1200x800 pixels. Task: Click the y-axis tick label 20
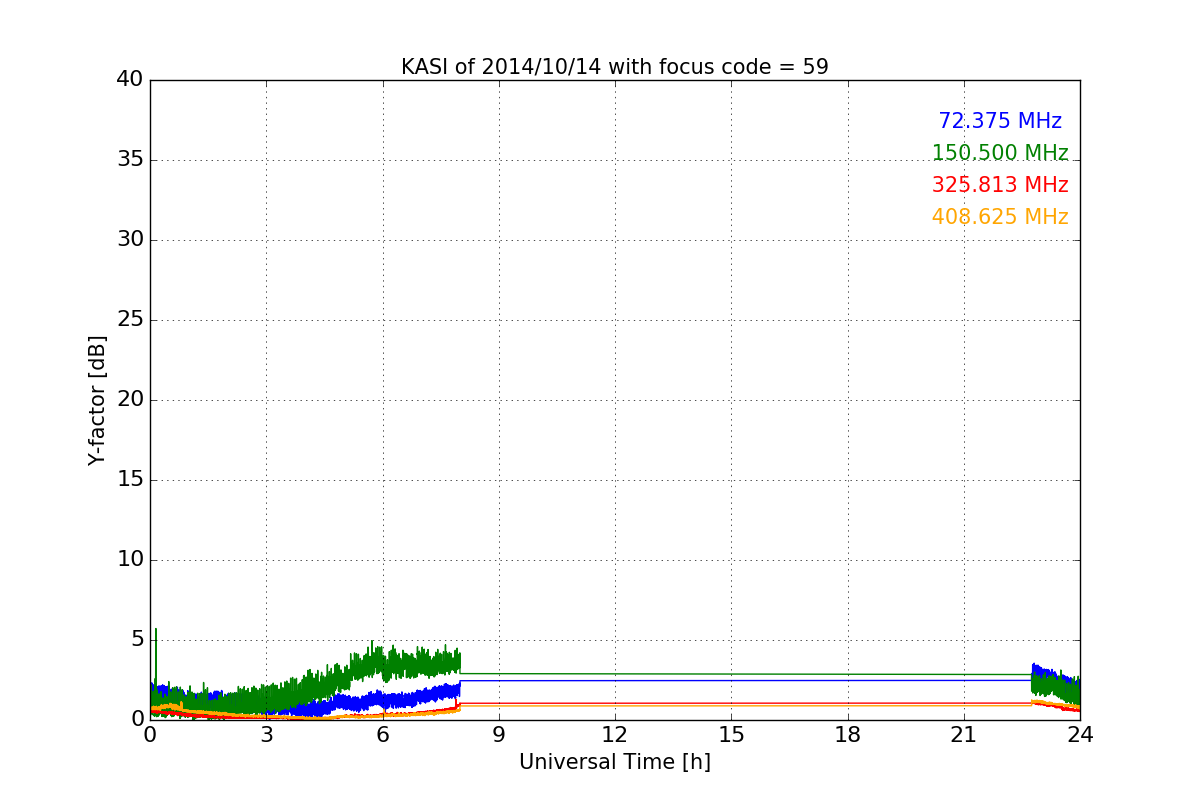[x=130, y=400]
